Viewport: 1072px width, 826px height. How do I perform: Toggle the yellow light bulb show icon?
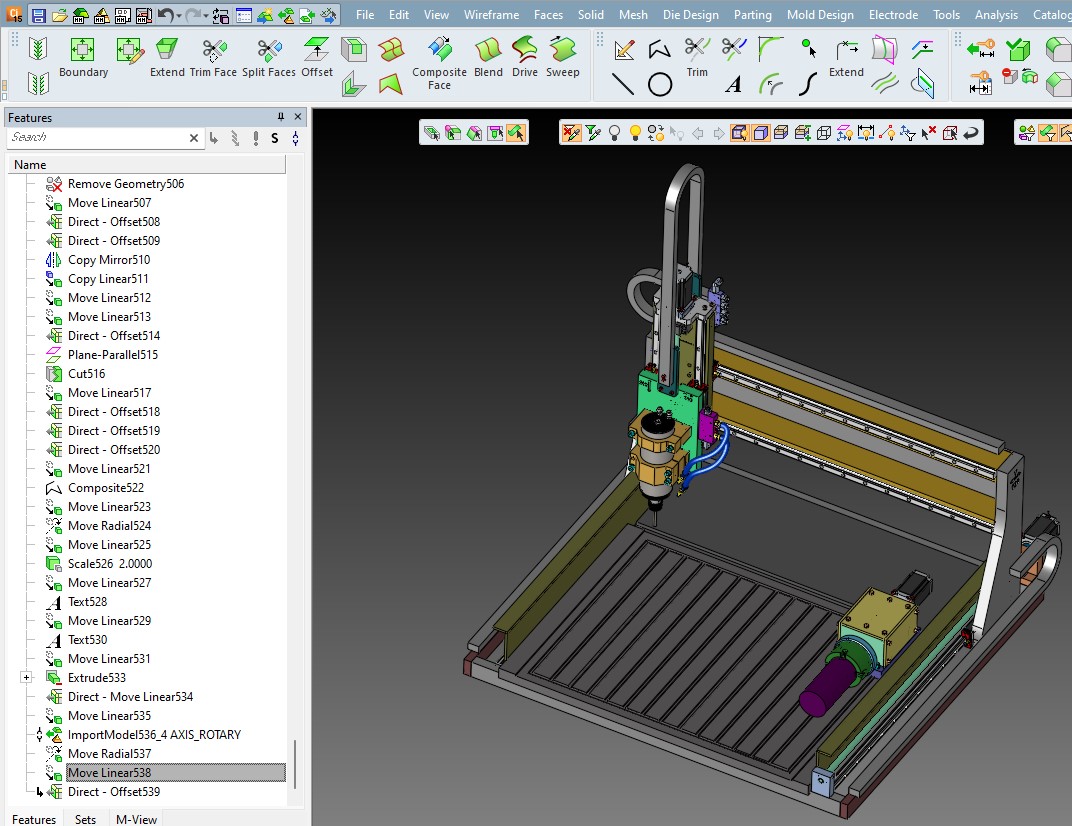click(x=635, y=132)
